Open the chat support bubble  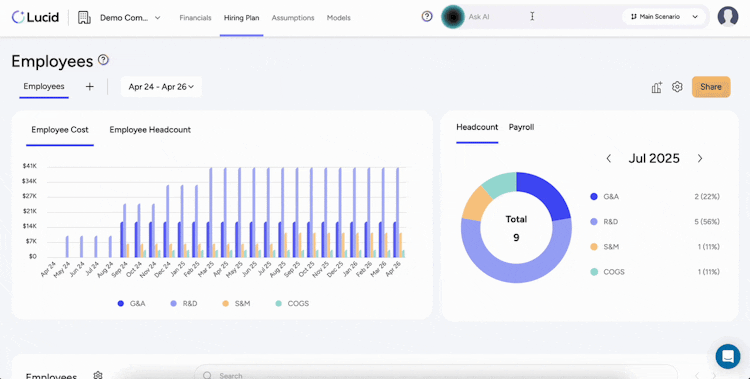[728, 357]
